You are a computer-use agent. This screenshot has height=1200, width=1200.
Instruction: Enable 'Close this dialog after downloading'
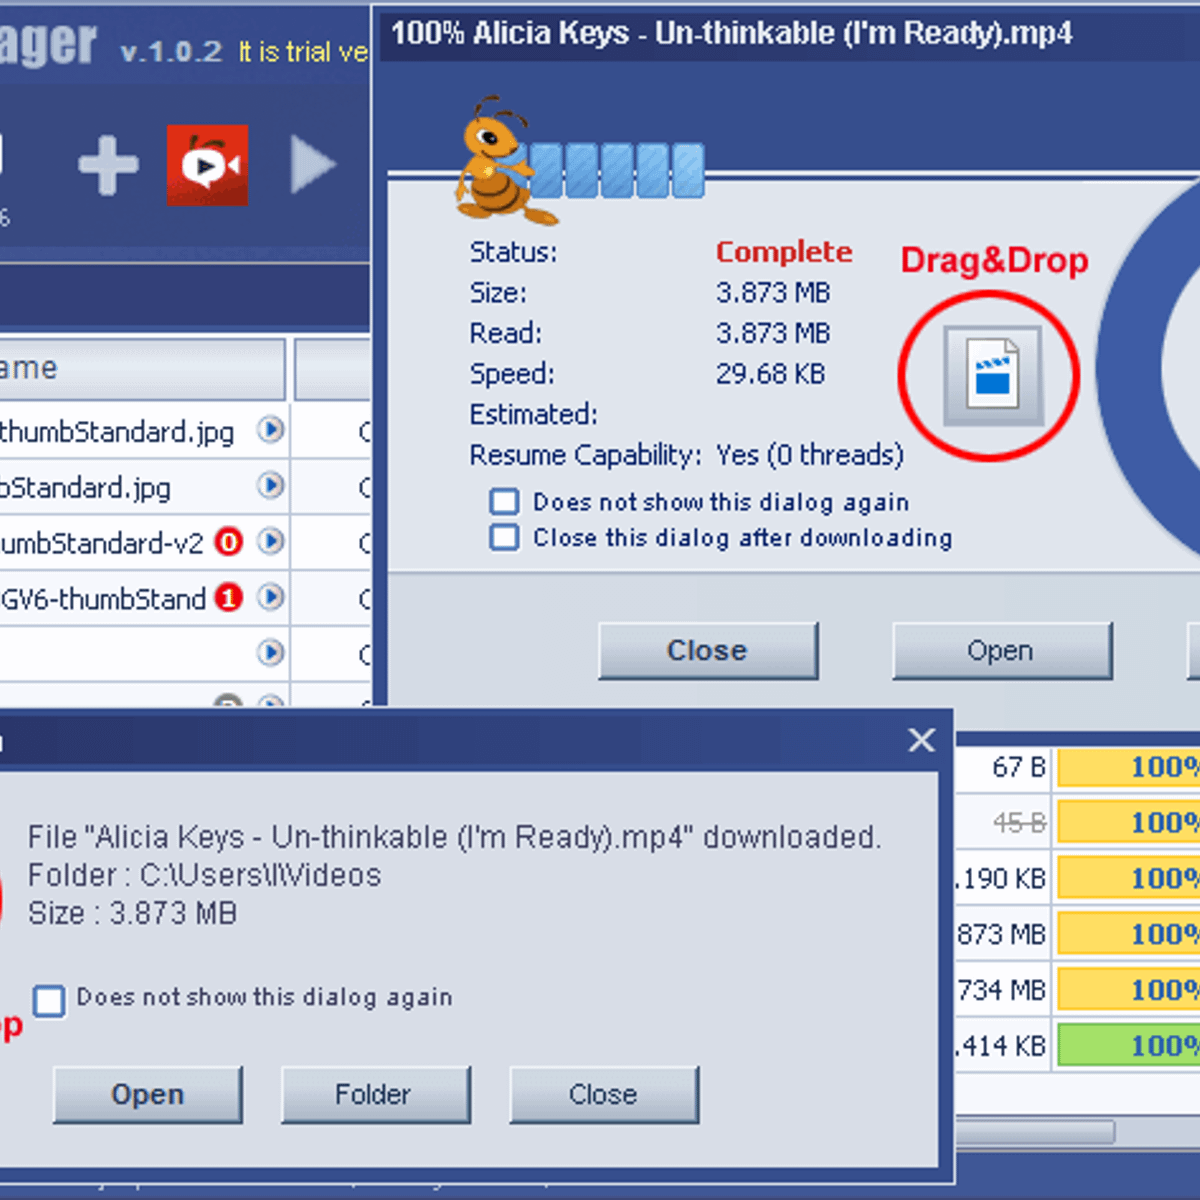tap(504, 538)
